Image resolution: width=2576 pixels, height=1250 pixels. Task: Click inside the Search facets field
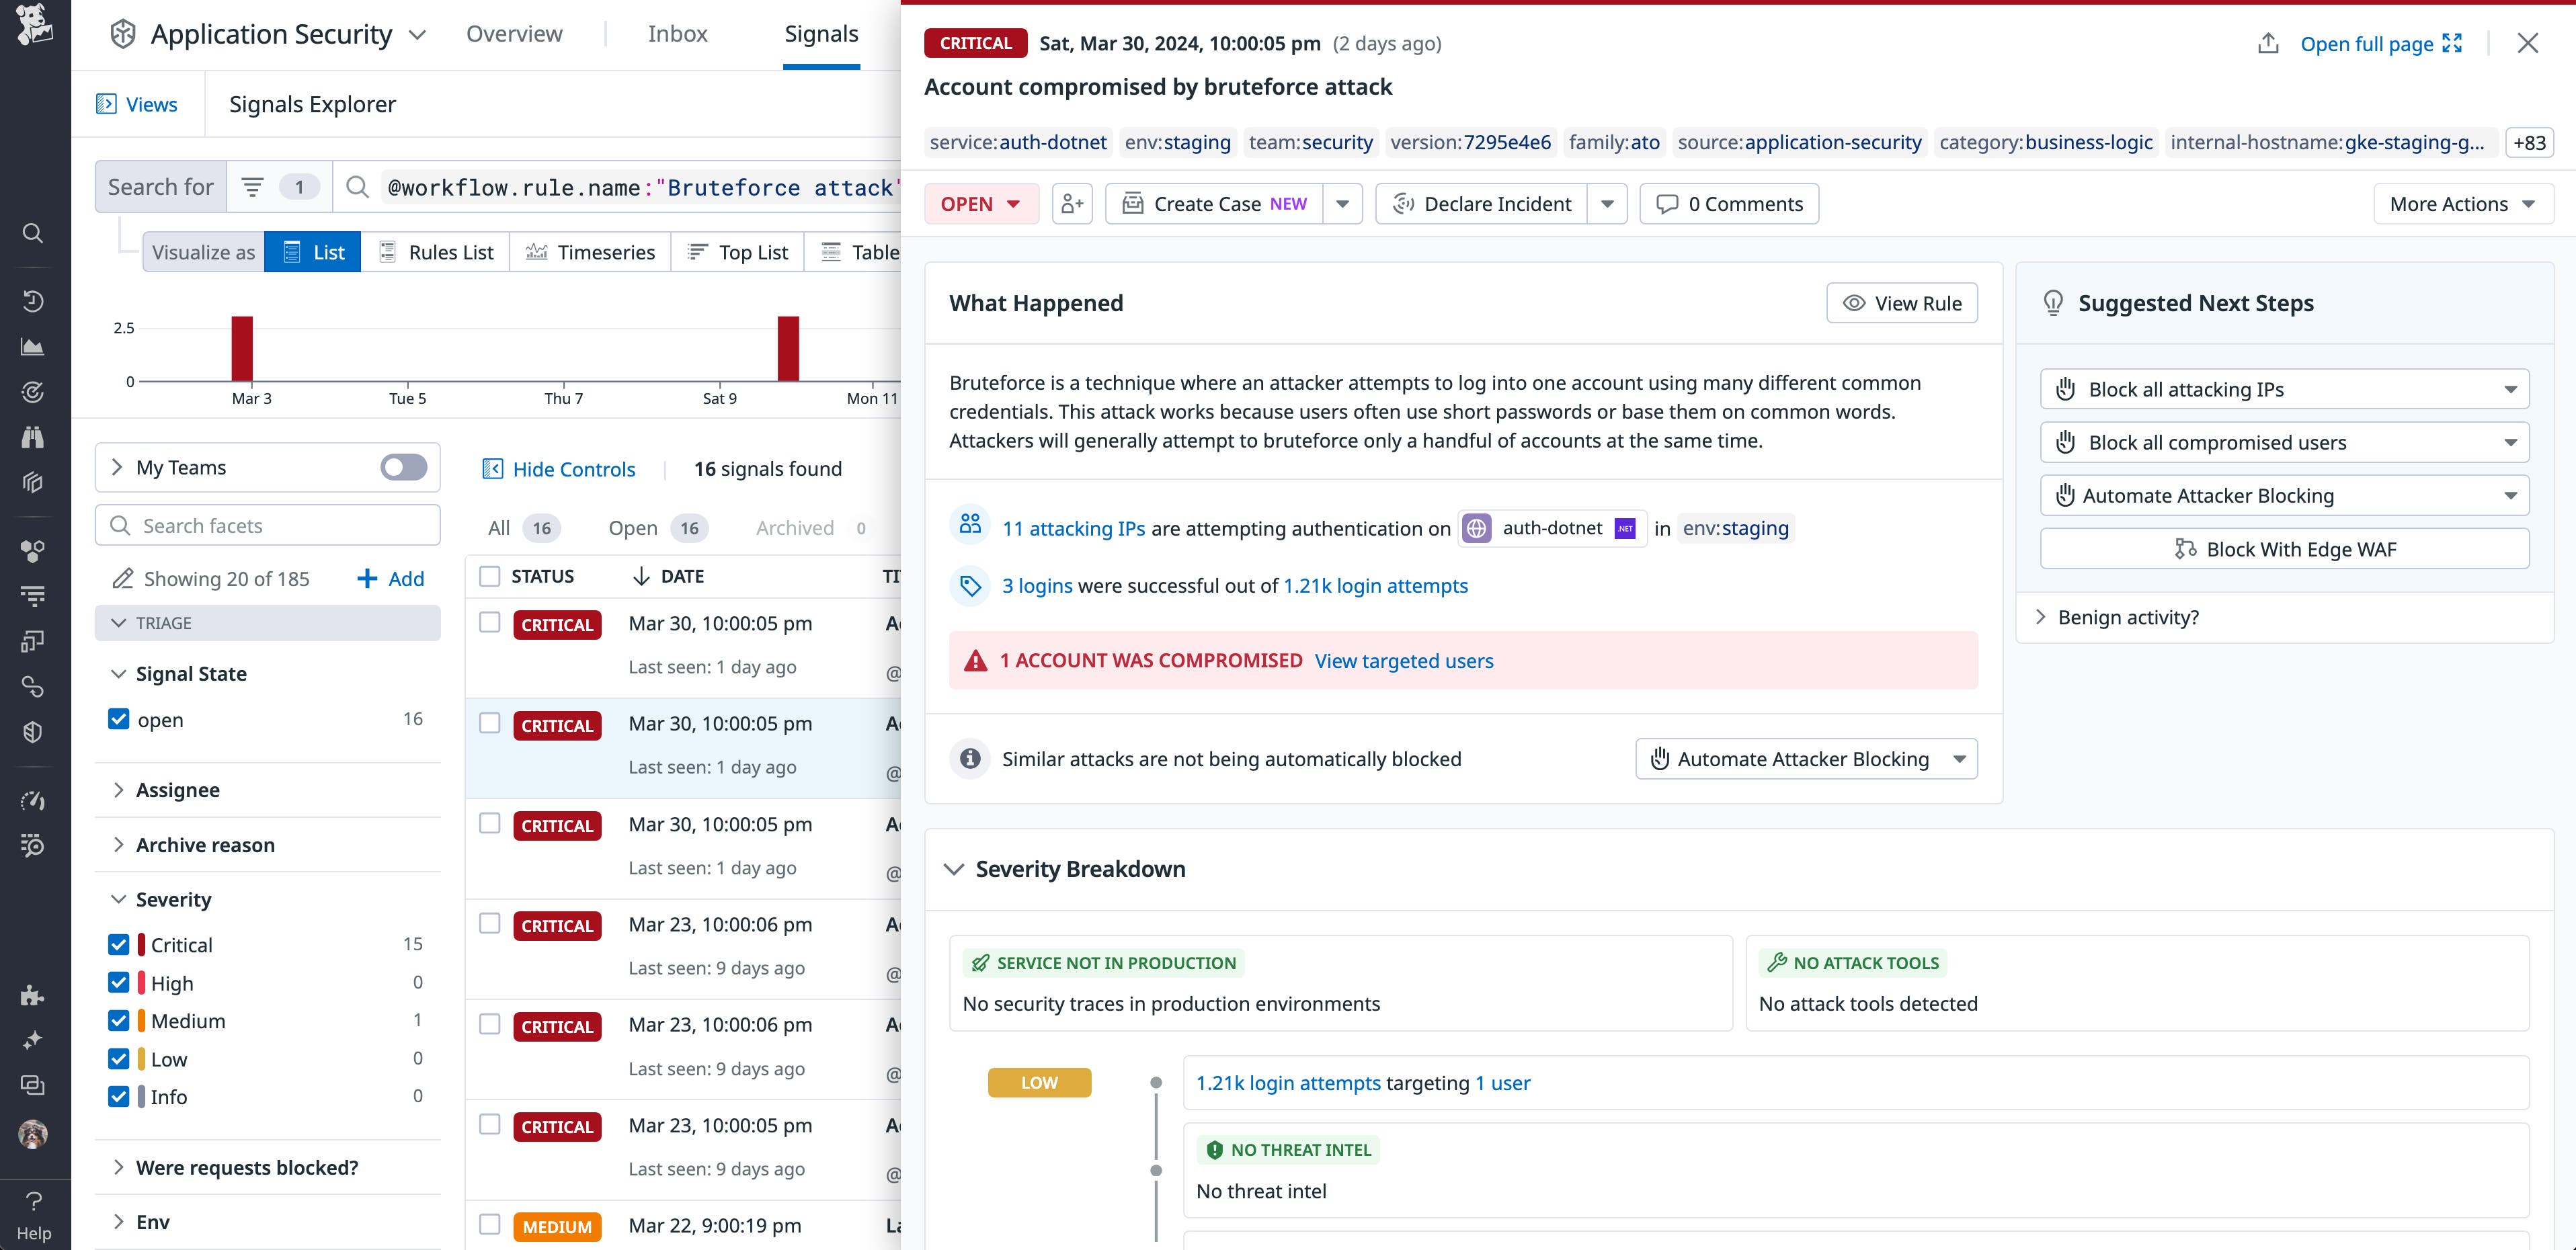pos(267,524)
